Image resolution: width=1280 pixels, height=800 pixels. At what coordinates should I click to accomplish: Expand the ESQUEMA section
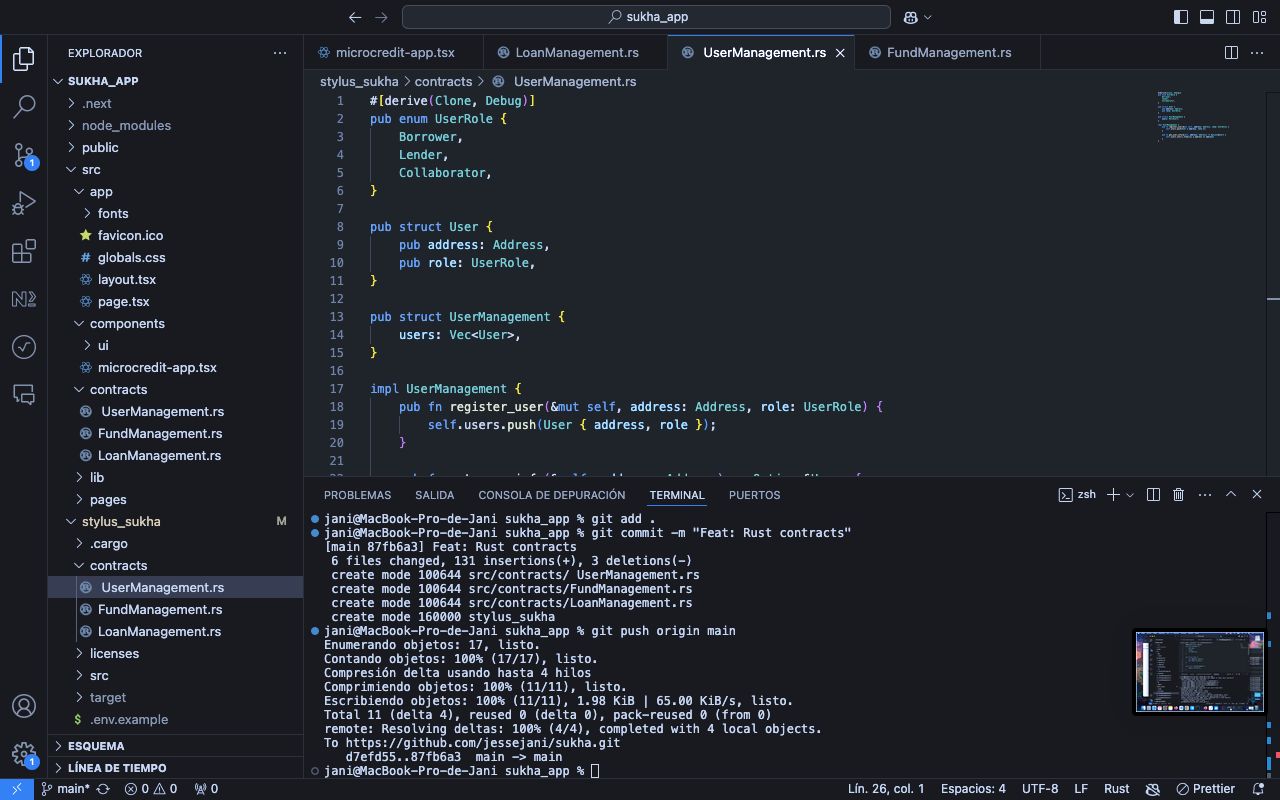click(x=175, y=746)
